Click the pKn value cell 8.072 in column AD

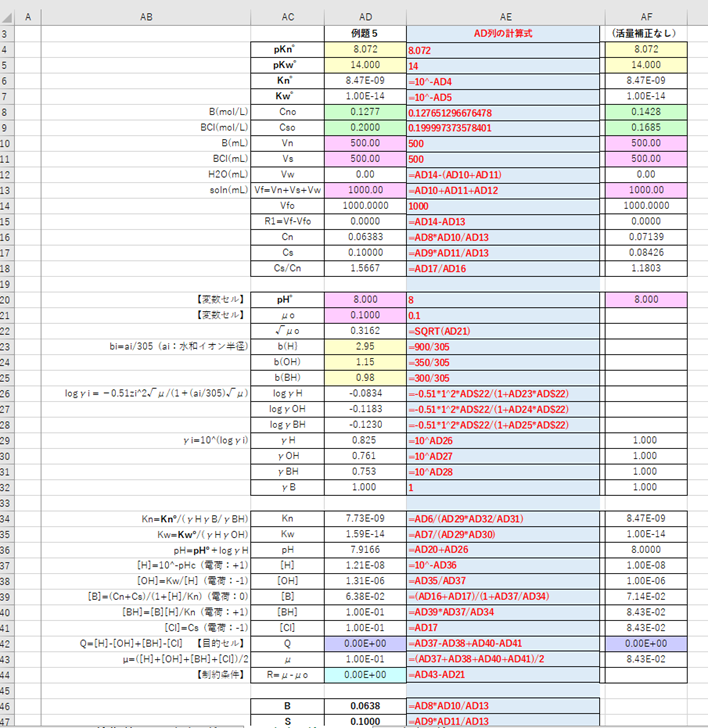[365, 50]
